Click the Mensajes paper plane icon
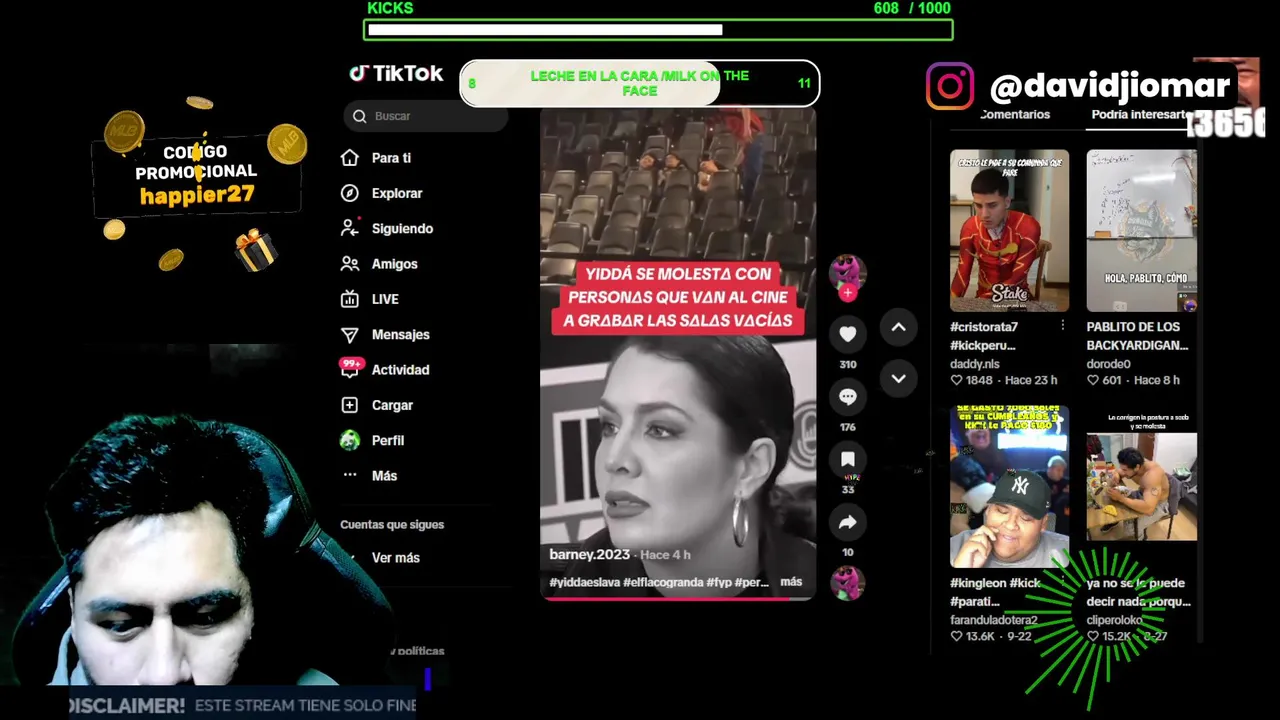The width and height of the screenshot is (1280, 720). [x=350, y=334]
